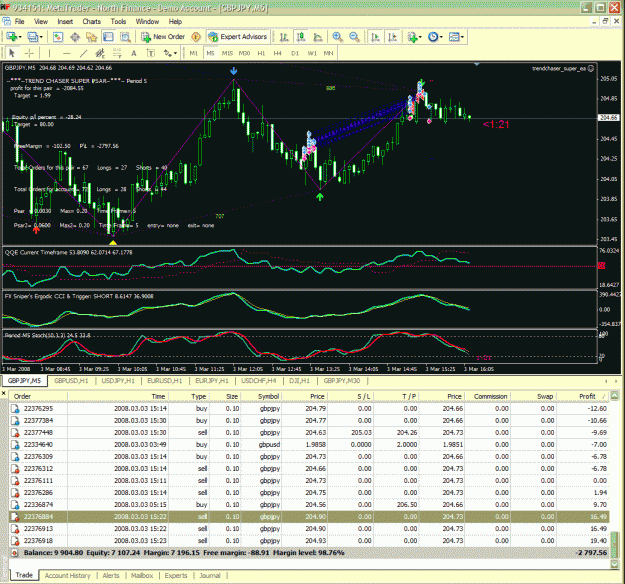This screenshot has height=584, width=625.
Task: Close the terminal panel with the x
Action: pyautogui.click(x=4, y=394)
